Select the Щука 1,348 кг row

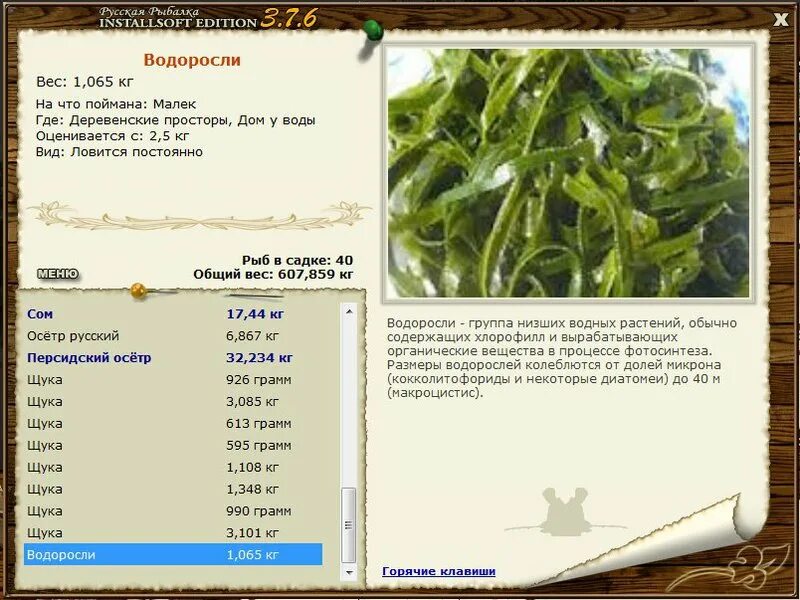click(173, 489)
